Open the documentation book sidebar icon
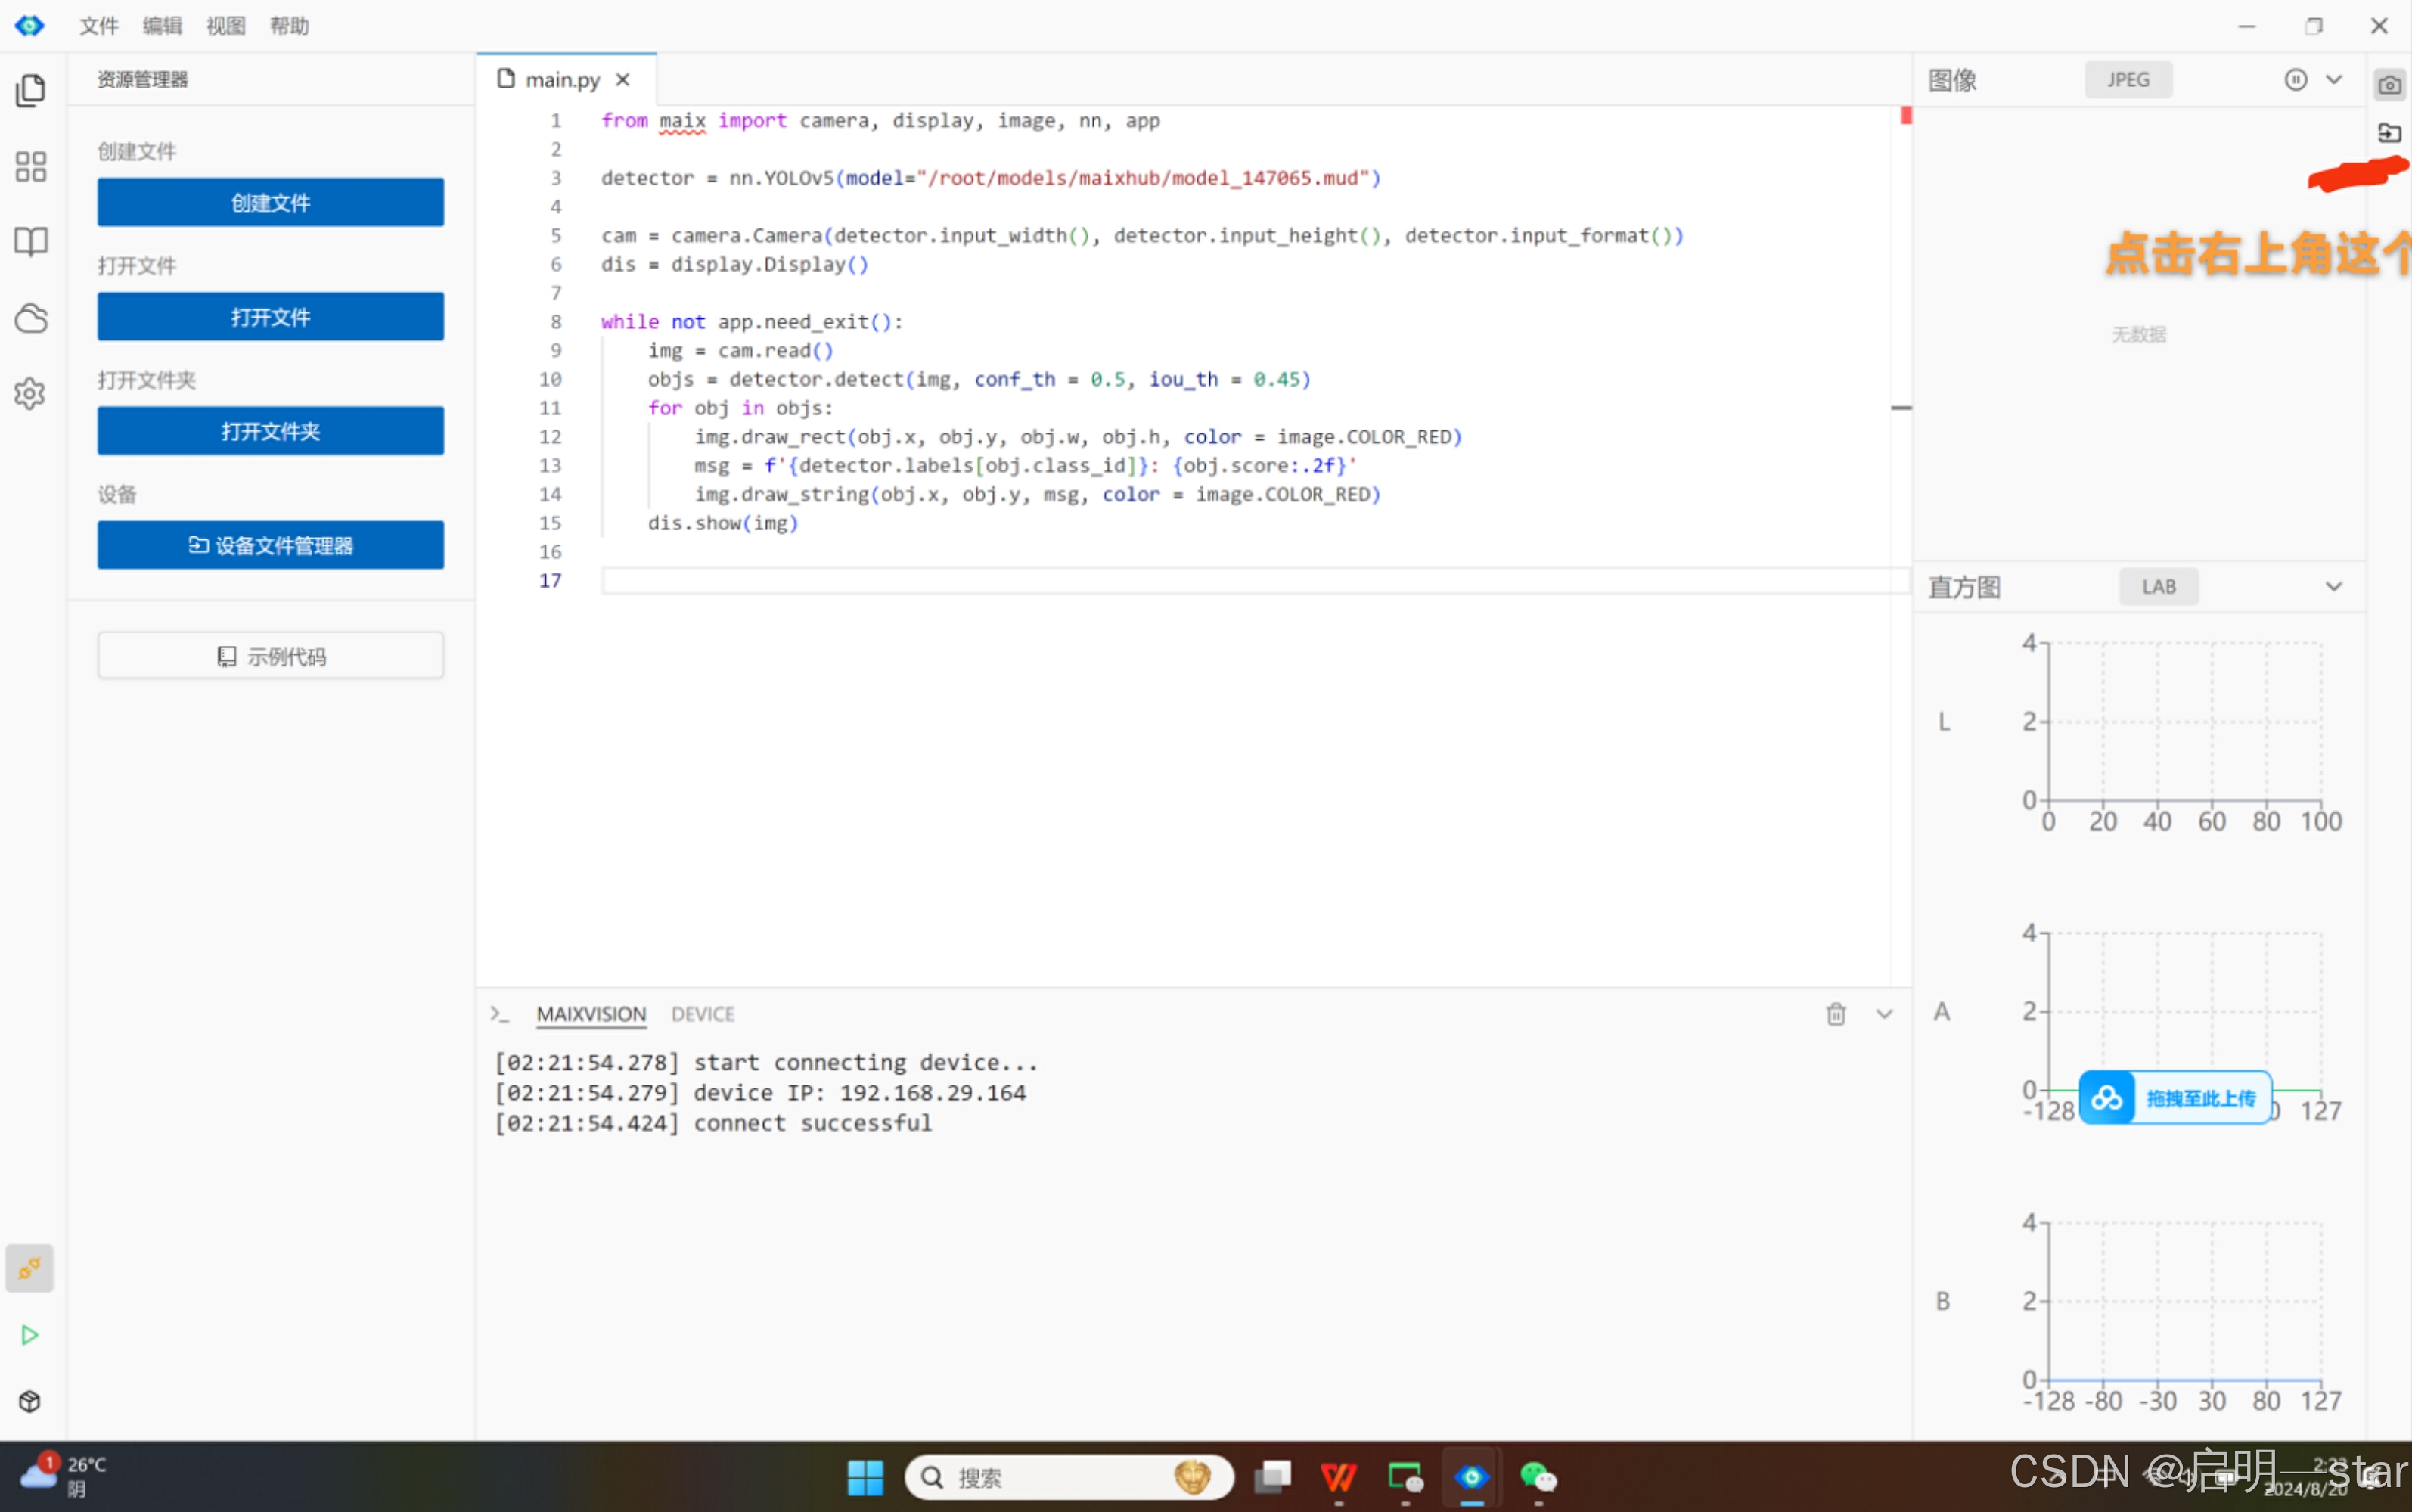This screenshot has height=1512, width=2412. [x=31, y=241]
